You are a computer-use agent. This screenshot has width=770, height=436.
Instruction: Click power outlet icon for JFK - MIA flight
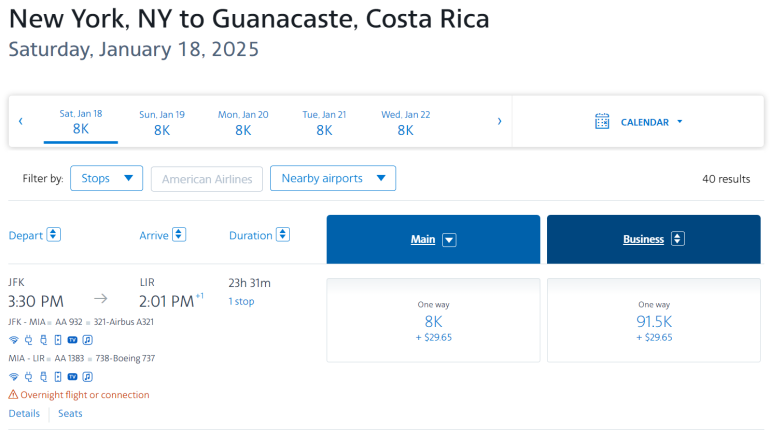point(28,340)
